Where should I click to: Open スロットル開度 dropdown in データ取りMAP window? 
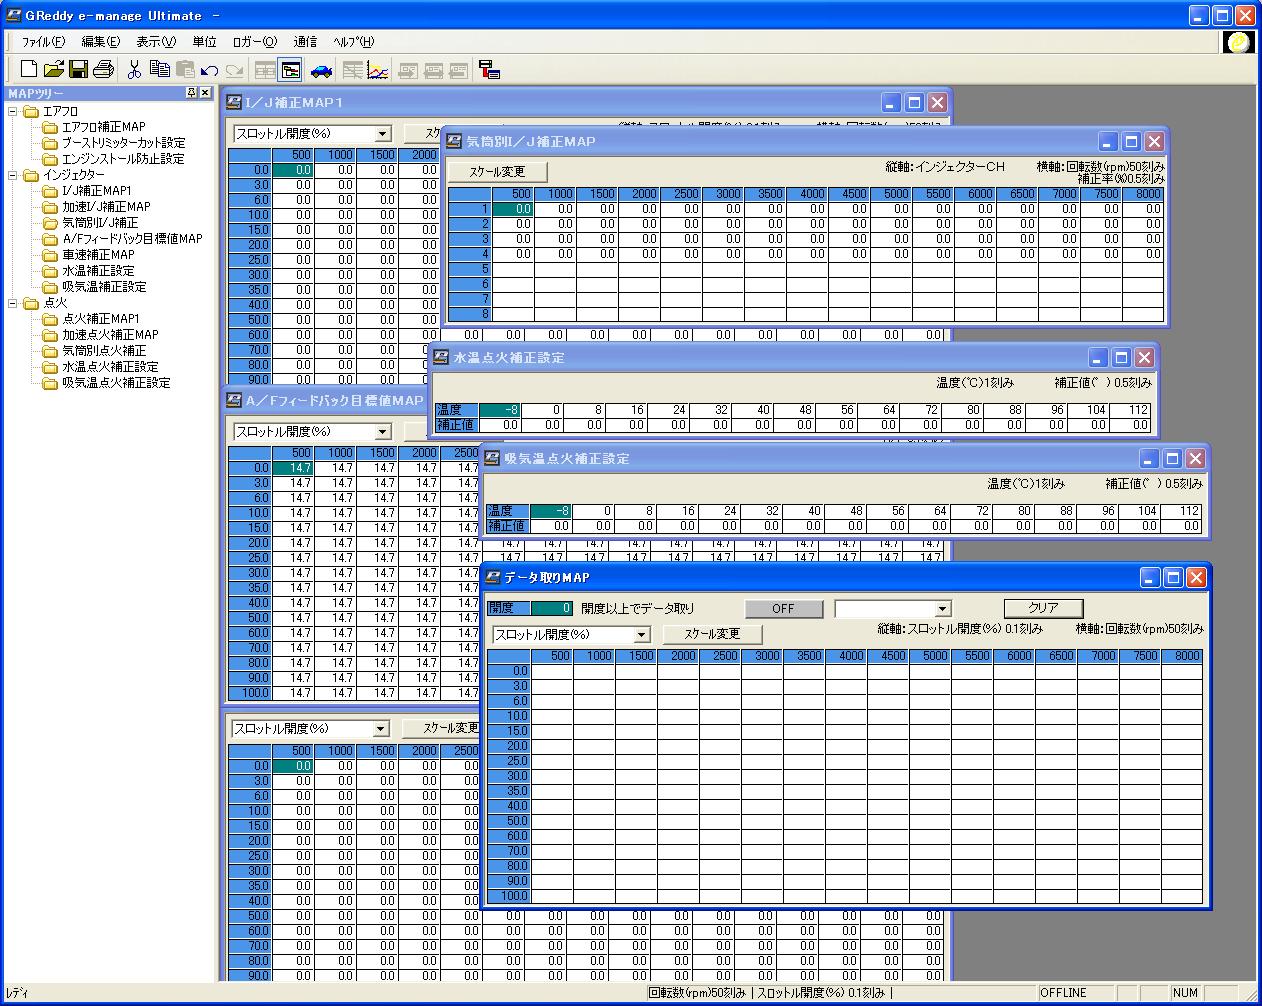642,635
